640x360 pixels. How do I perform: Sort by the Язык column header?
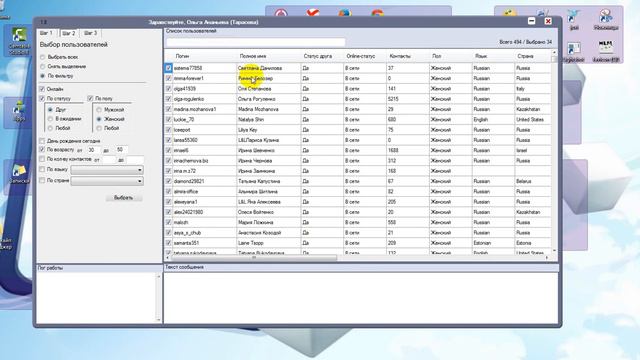pyautogui.click(x=481, y=56)
